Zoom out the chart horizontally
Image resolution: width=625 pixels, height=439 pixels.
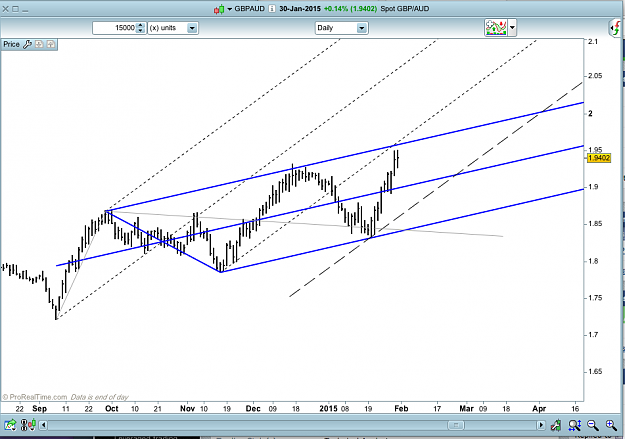pyautogui.click(x=592, y=425)
